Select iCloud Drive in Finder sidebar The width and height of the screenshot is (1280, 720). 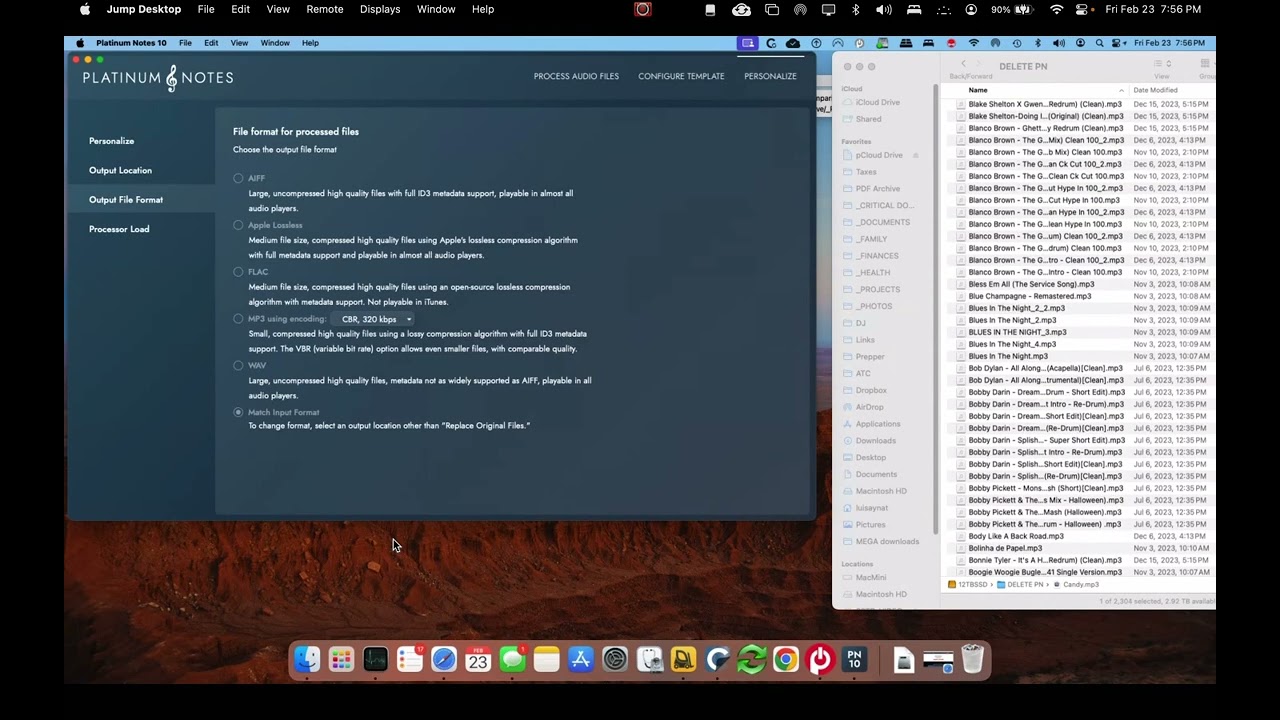tap(877, 102)
